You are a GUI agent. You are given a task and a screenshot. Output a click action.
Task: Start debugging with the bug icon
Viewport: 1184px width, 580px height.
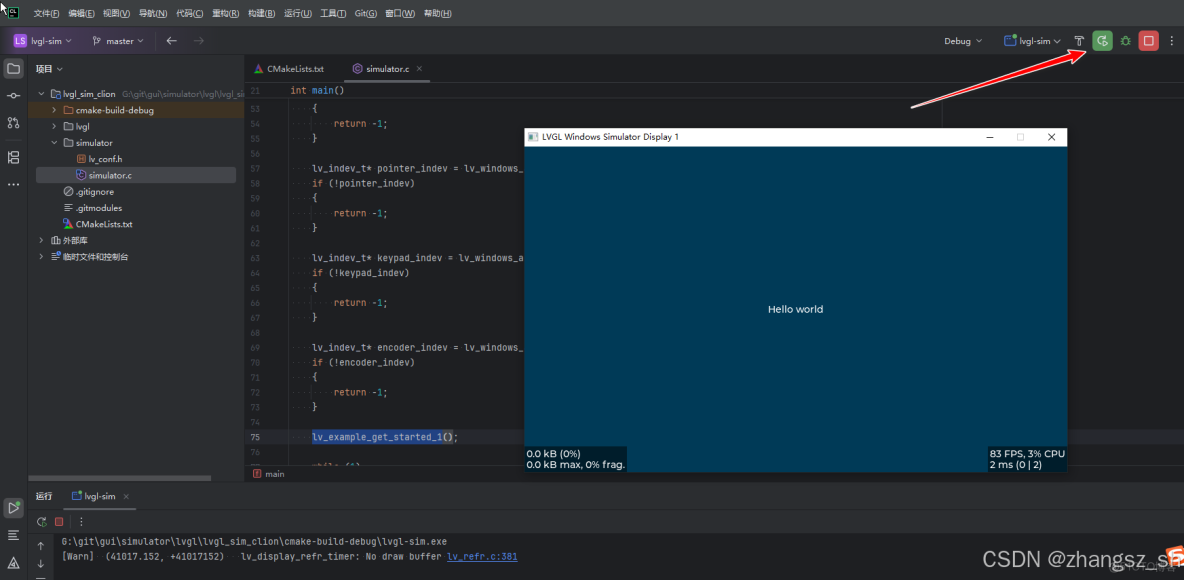point(1125,41)
